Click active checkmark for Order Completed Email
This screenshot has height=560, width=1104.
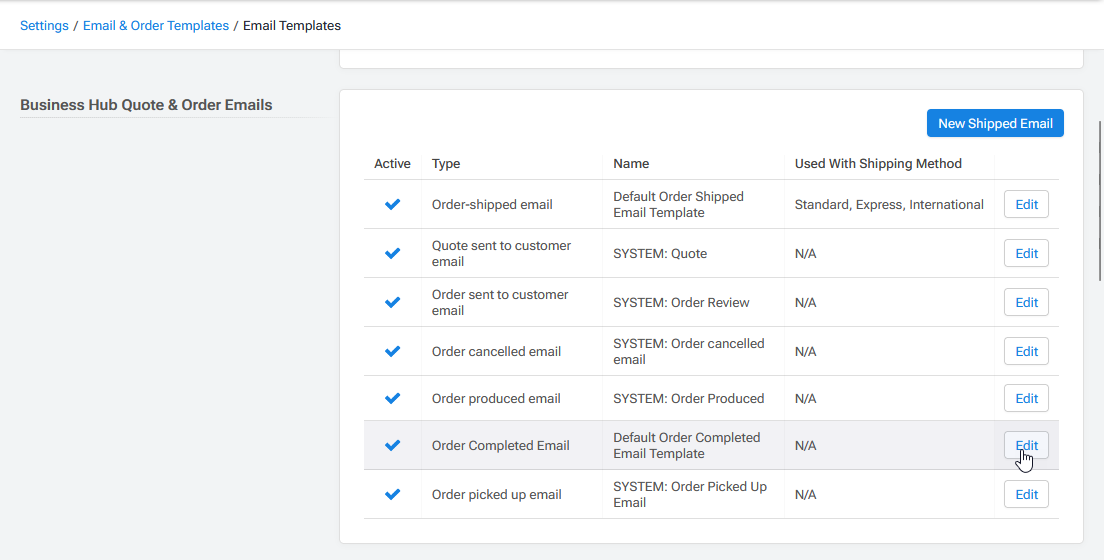tap(392, 445)
